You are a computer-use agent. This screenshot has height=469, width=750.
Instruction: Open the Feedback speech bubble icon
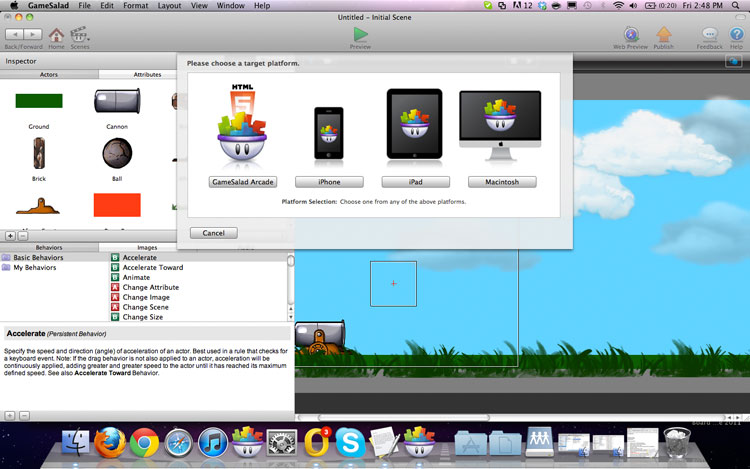click(709, 35)
